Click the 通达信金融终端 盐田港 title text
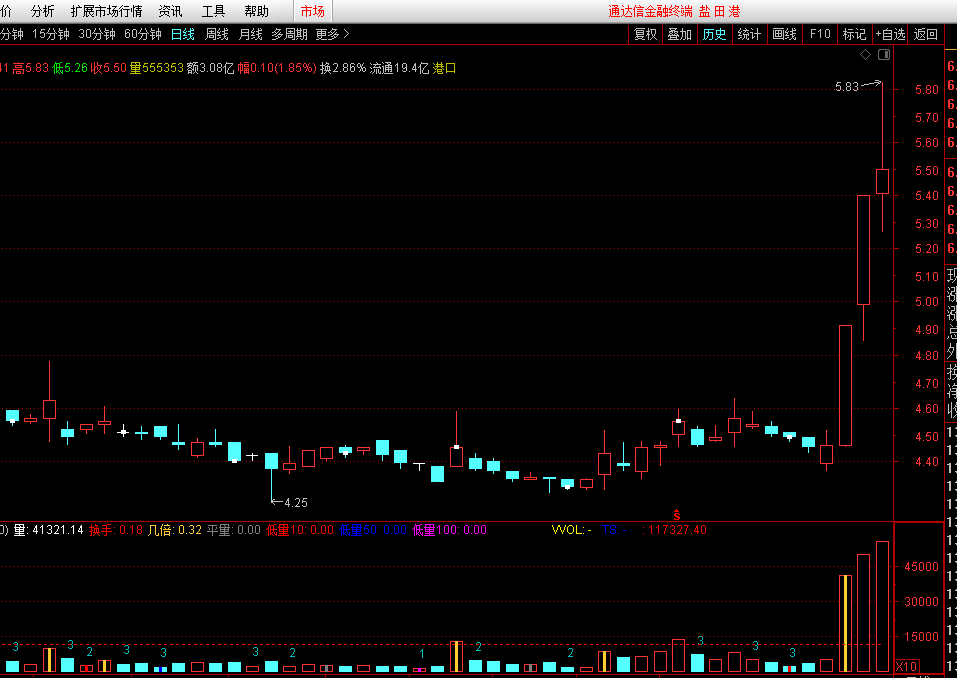Screen dimensions: 957x678 (x=674, y=12)
